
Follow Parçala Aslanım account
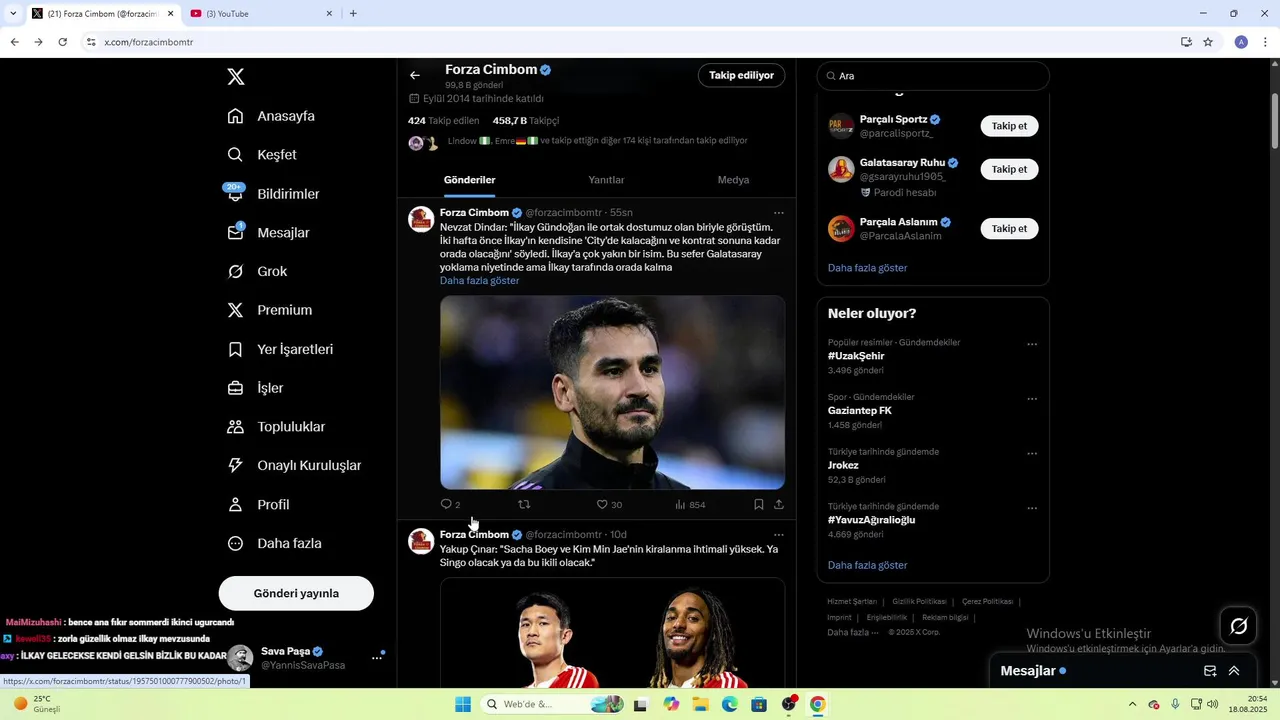pos(1009,229)
